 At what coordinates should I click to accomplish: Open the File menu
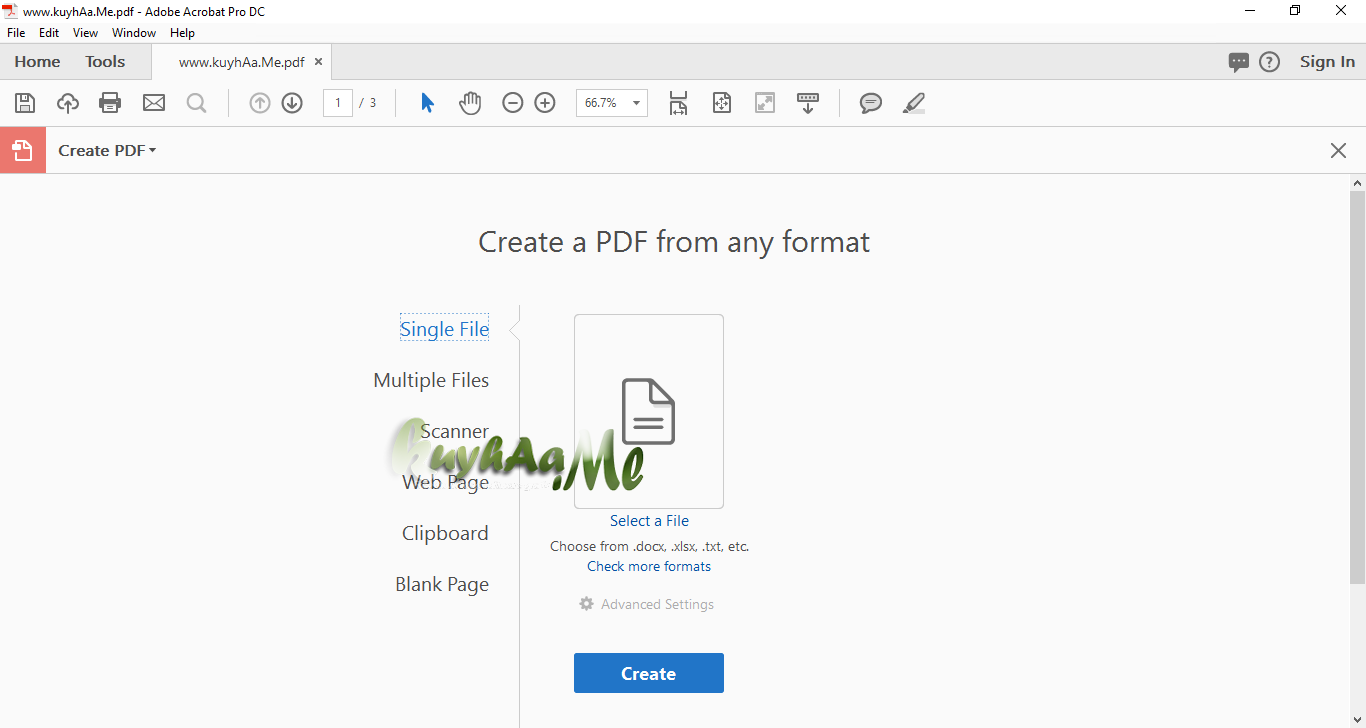coord(16,33)
